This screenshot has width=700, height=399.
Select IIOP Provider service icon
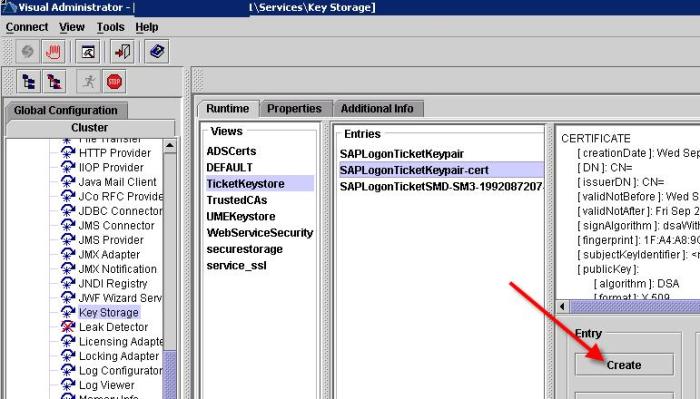click(68, 167)
